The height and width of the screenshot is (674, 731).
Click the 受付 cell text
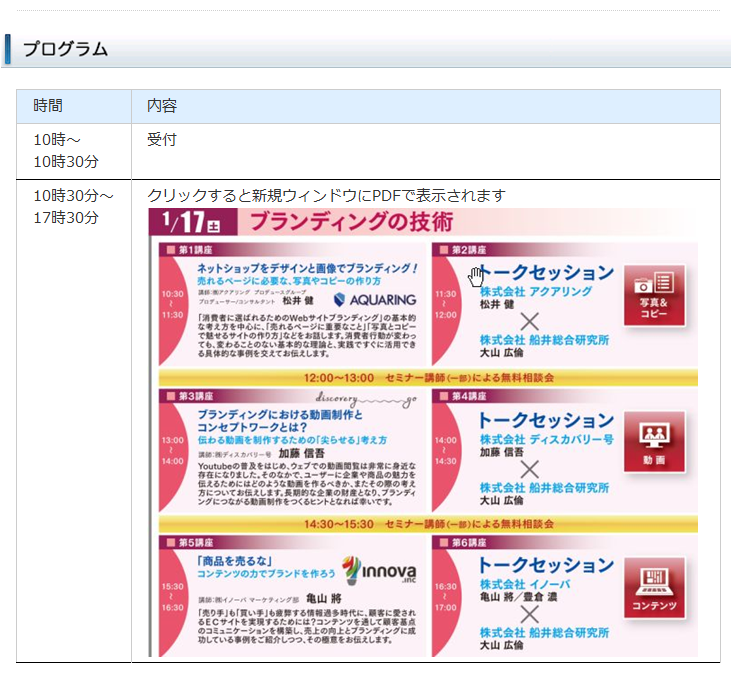point(162,139)
